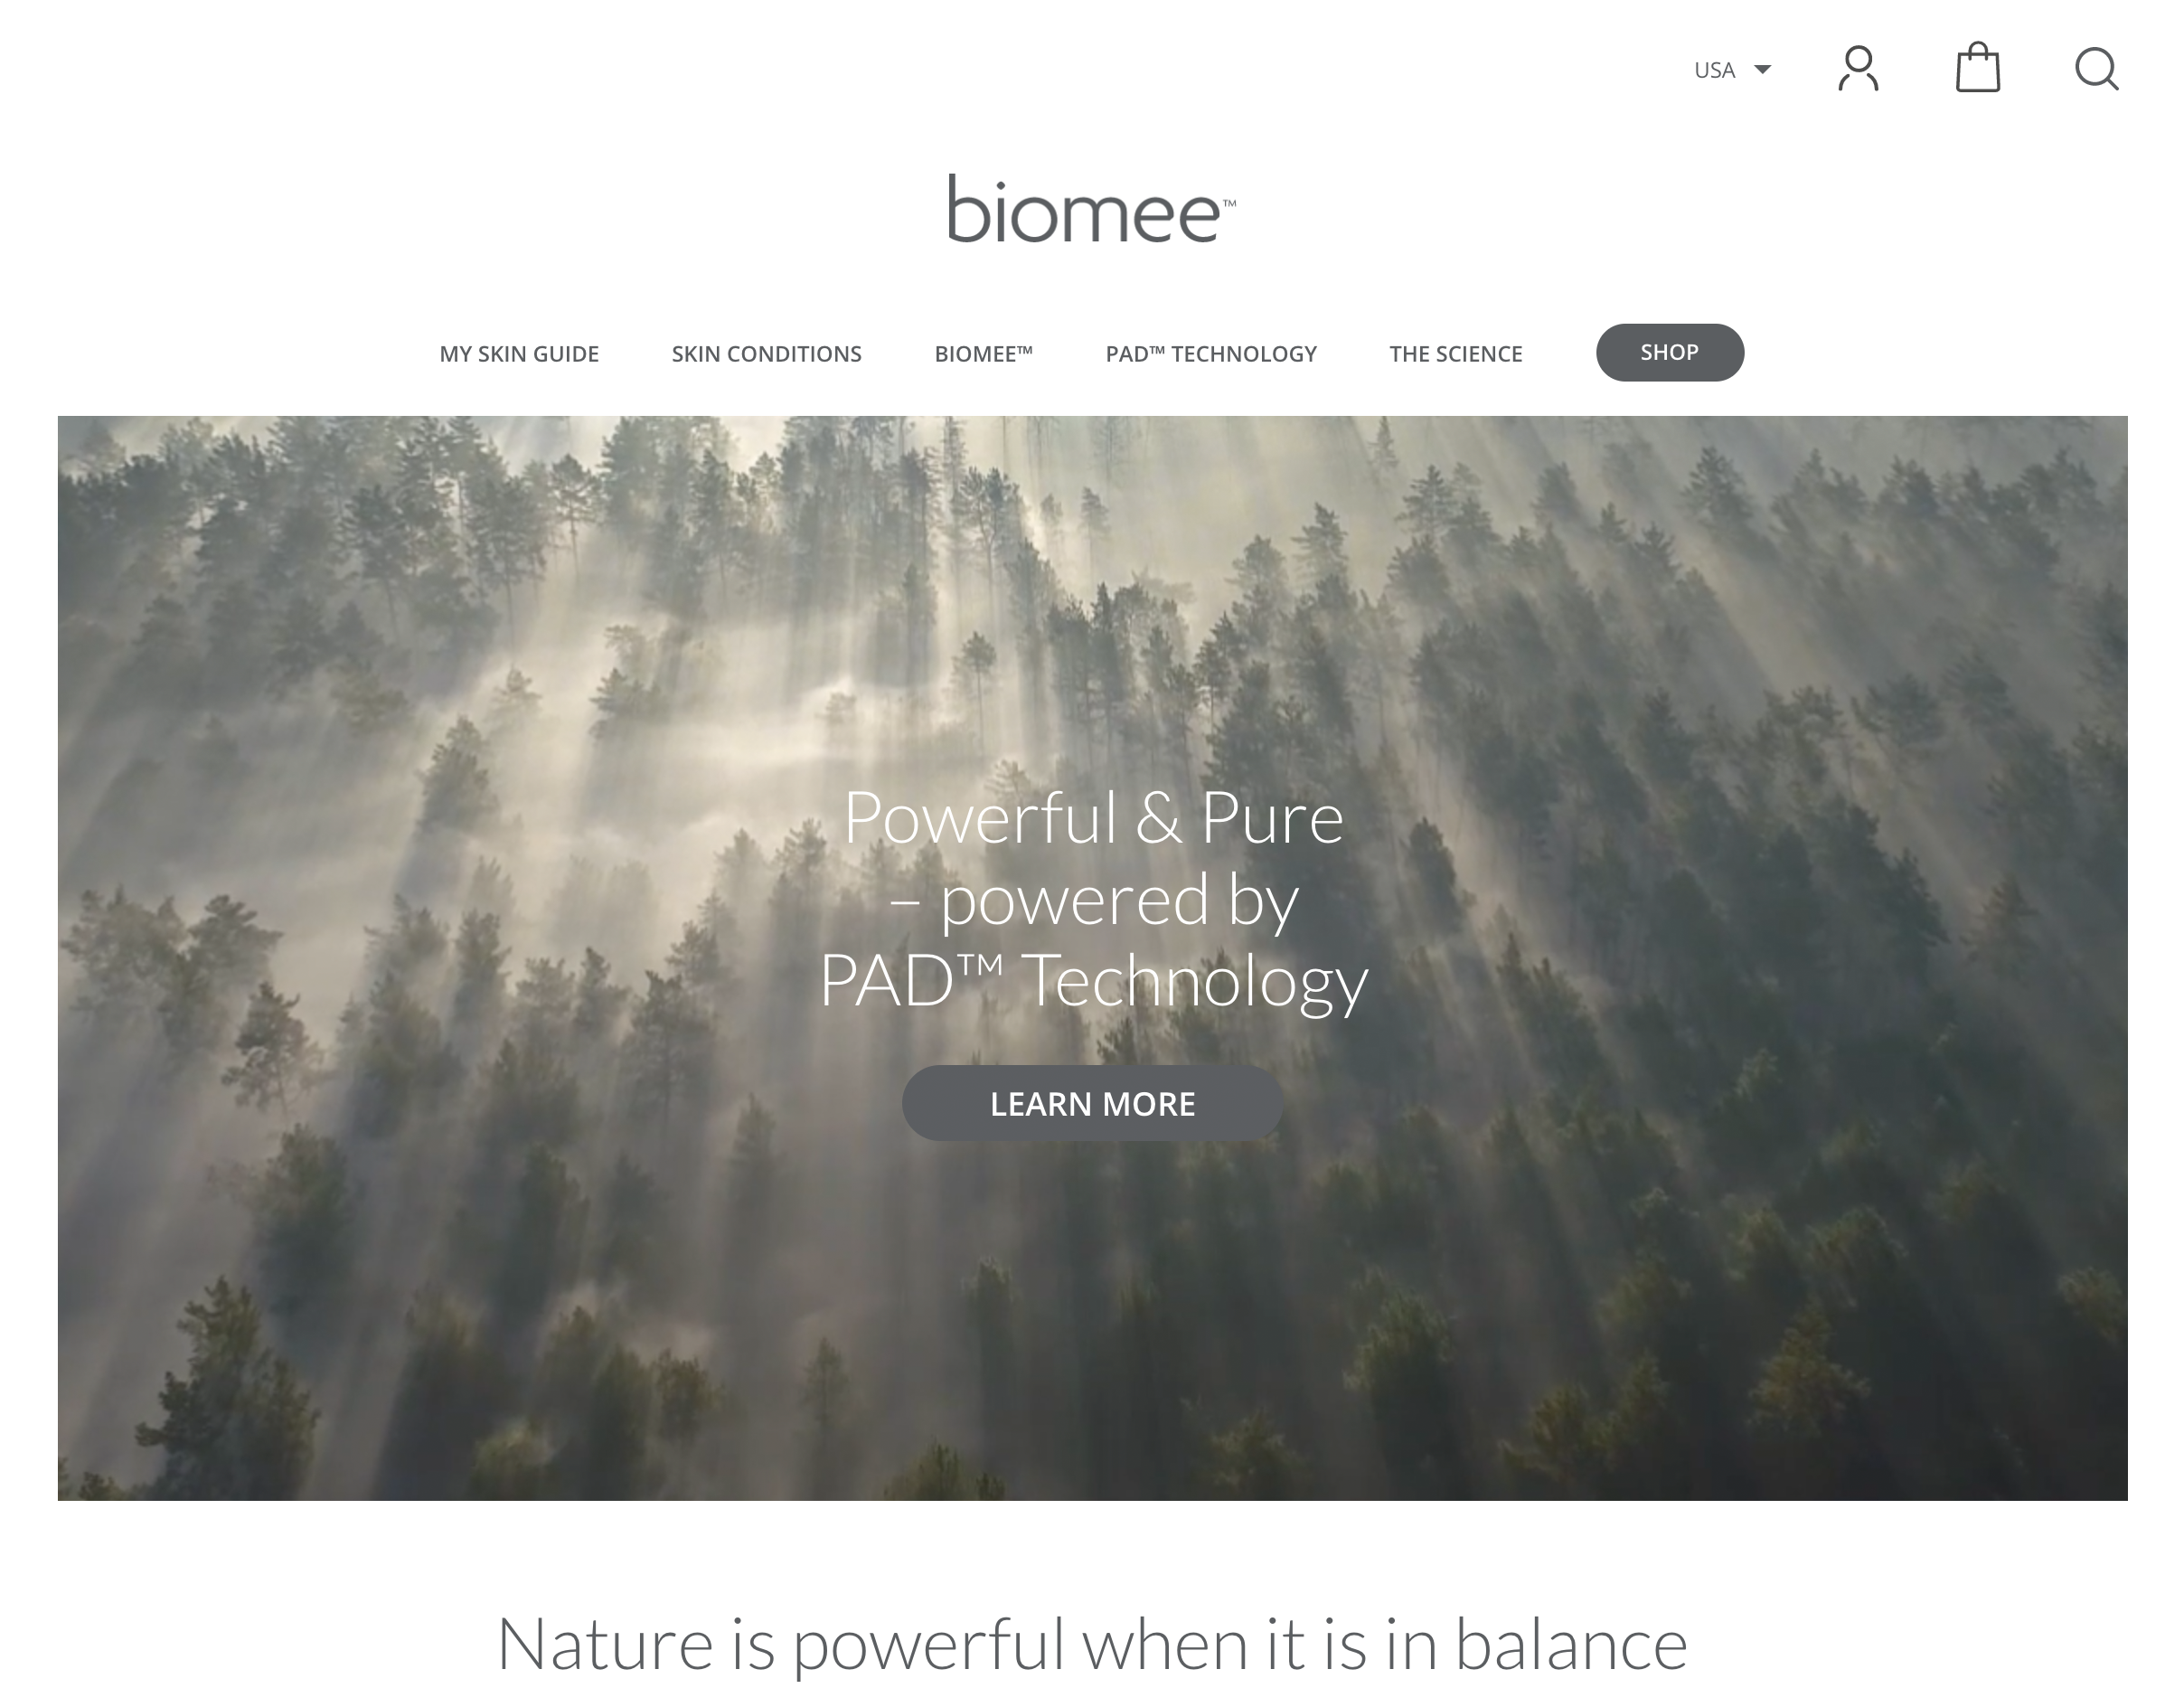Open the shopping bag cart icon
This screenshot has height=1707, width=2184.
coord(1978,67)
